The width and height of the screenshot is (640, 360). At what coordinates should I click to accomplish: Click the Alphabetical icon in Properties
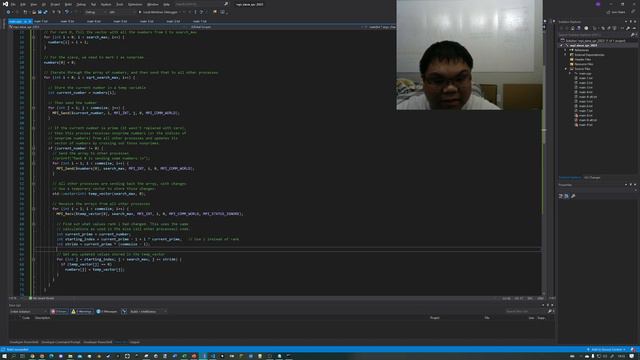[567, 196]
